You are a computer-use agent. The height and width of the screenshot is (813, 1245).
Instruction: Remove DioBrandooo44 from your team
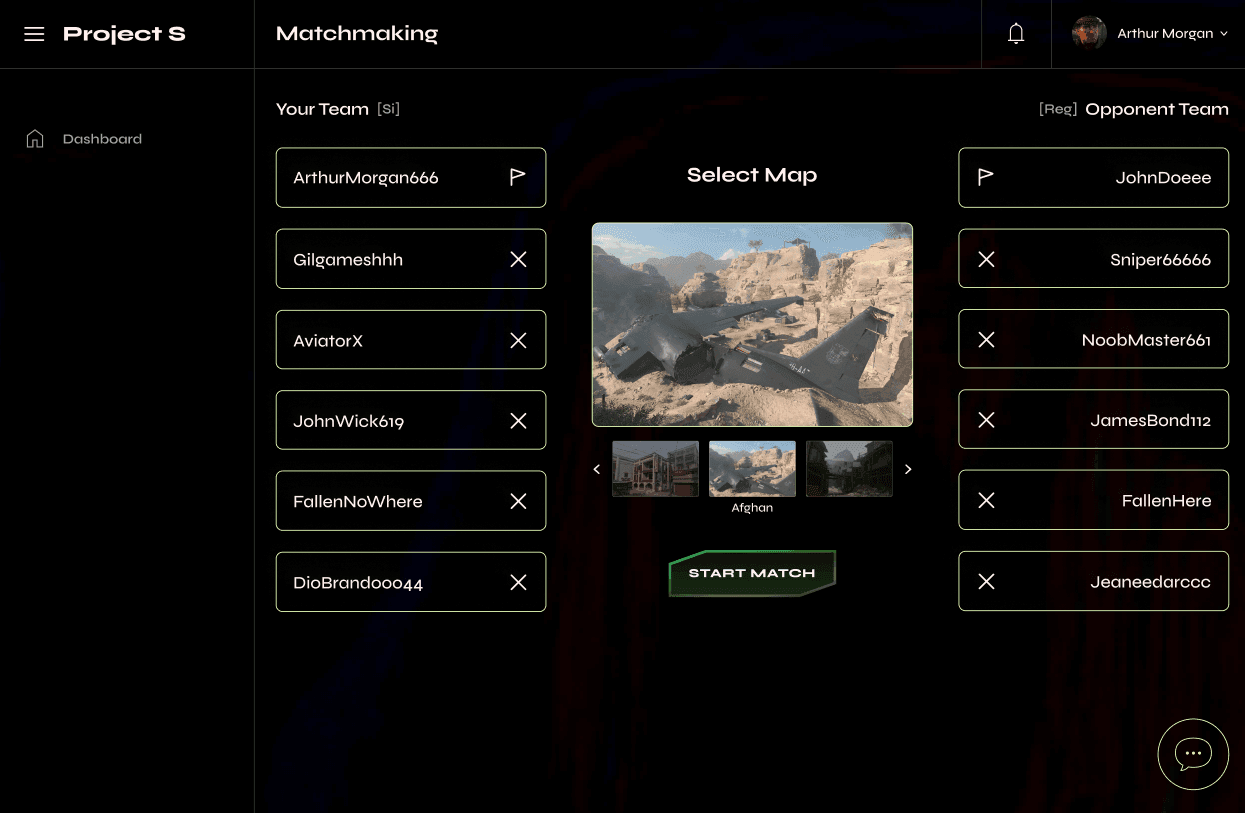(x=518, y=581)
